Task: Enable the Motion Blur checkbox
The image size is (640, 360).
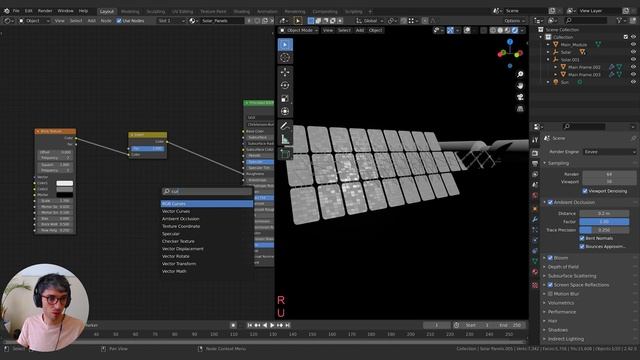Action: tap(550, 294)
